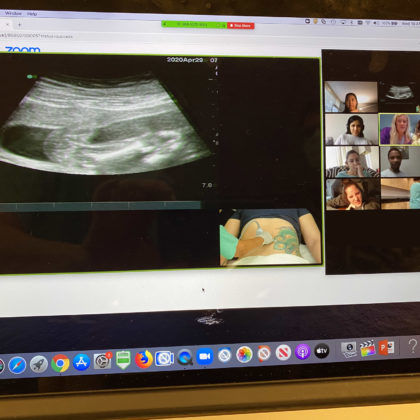
Task: Select top-left tile with woman under ceiling light
Action: (x=351, y=97)
